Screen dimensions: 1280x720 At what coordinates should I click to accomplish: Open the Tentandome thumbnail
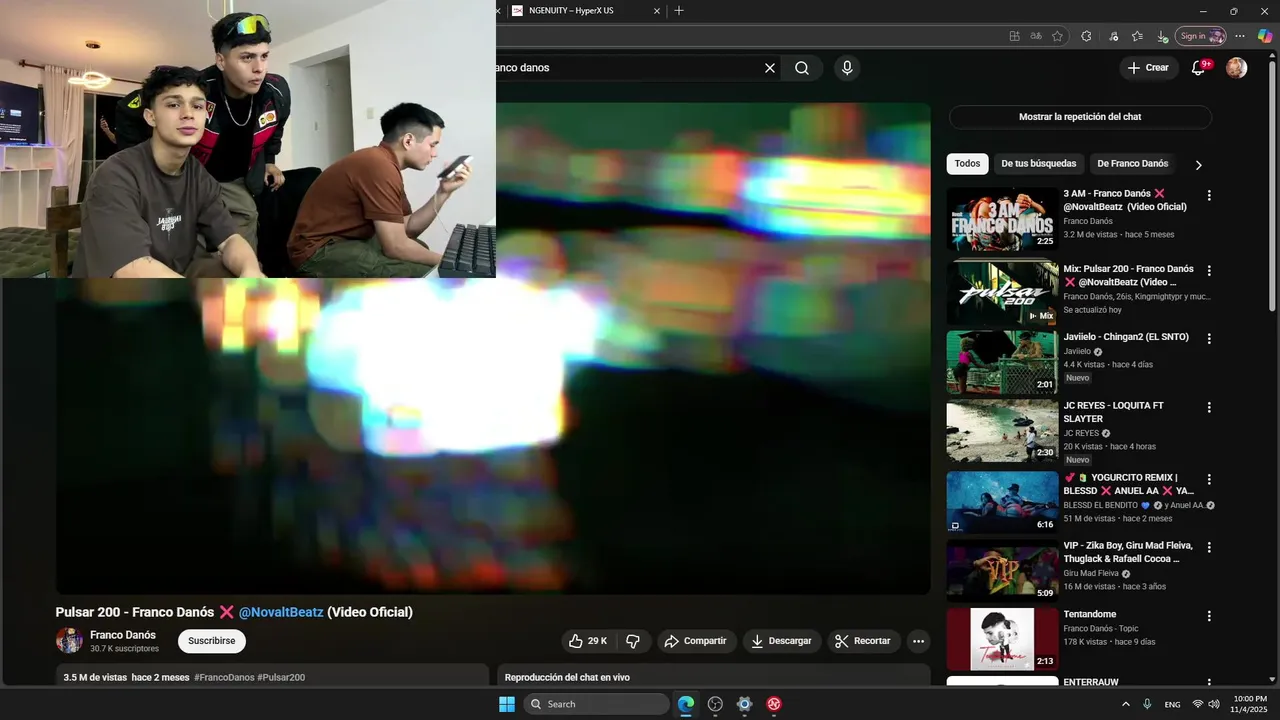click(x=1002, y=639)
